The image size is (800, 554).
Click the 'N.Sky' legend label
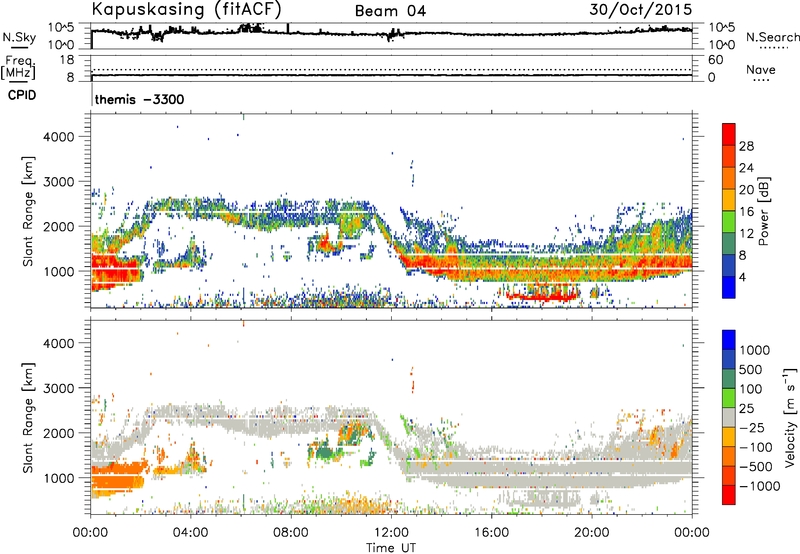tap(19, 37)
